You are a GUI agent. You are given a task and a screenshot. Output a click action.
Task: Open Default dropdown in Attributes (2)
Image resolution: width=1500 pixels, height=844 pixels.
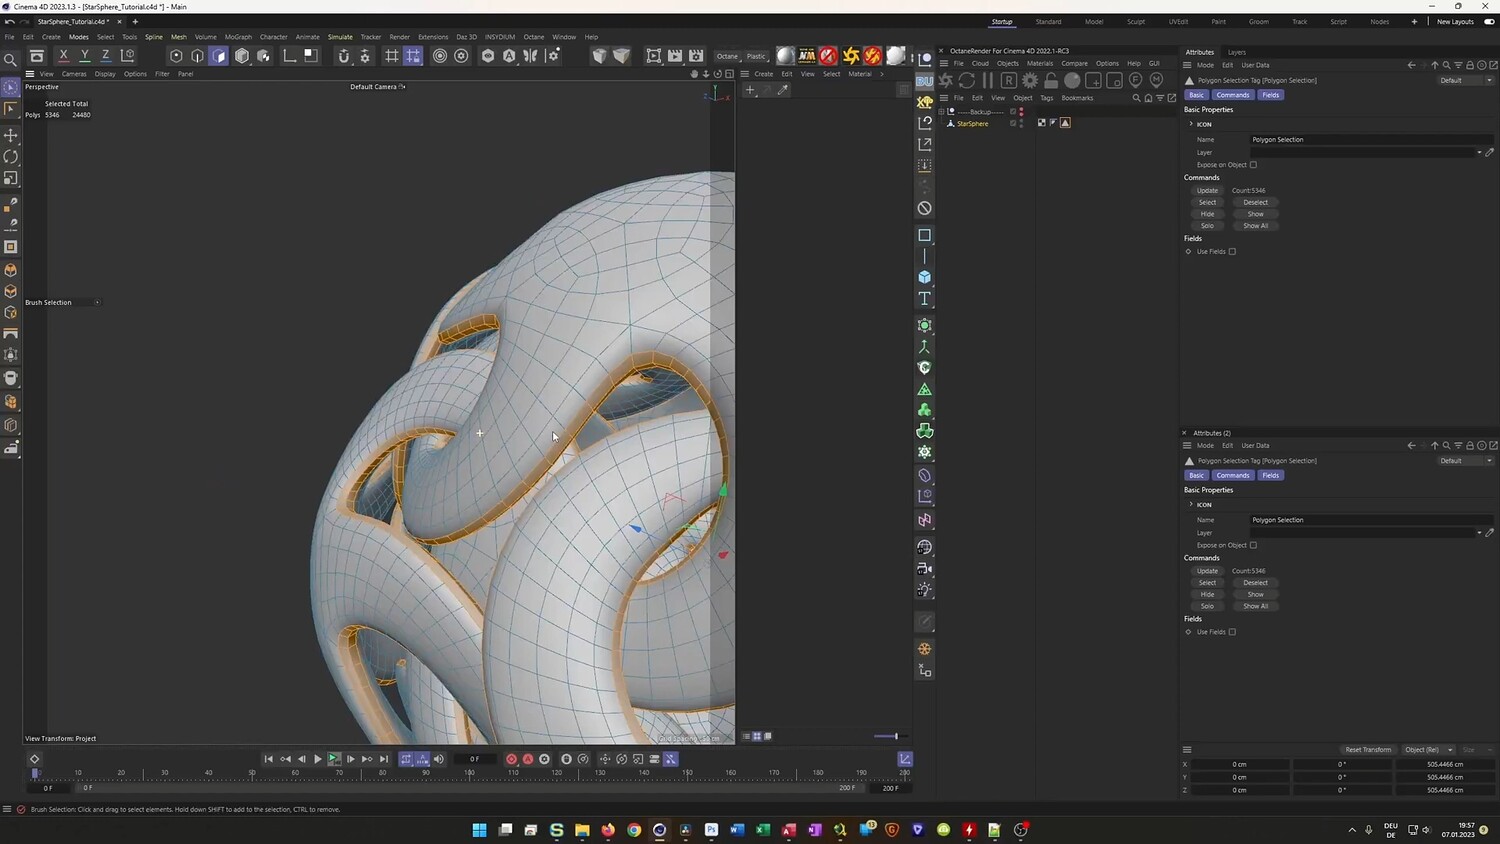(x=1466, y=461)
